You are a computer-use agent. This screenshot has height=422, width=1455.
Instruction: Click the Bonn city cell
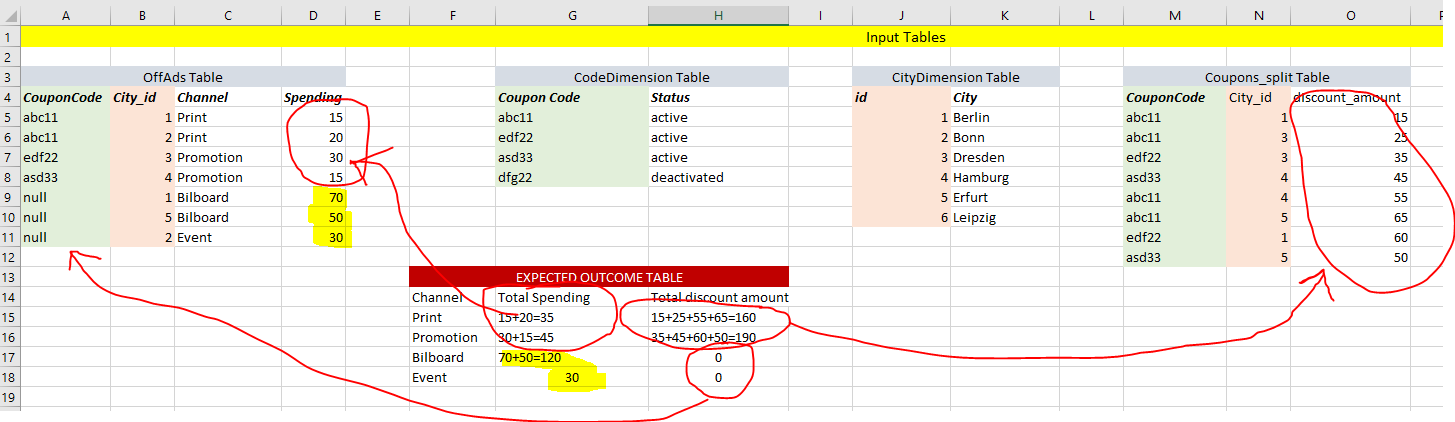[1004, 137]
